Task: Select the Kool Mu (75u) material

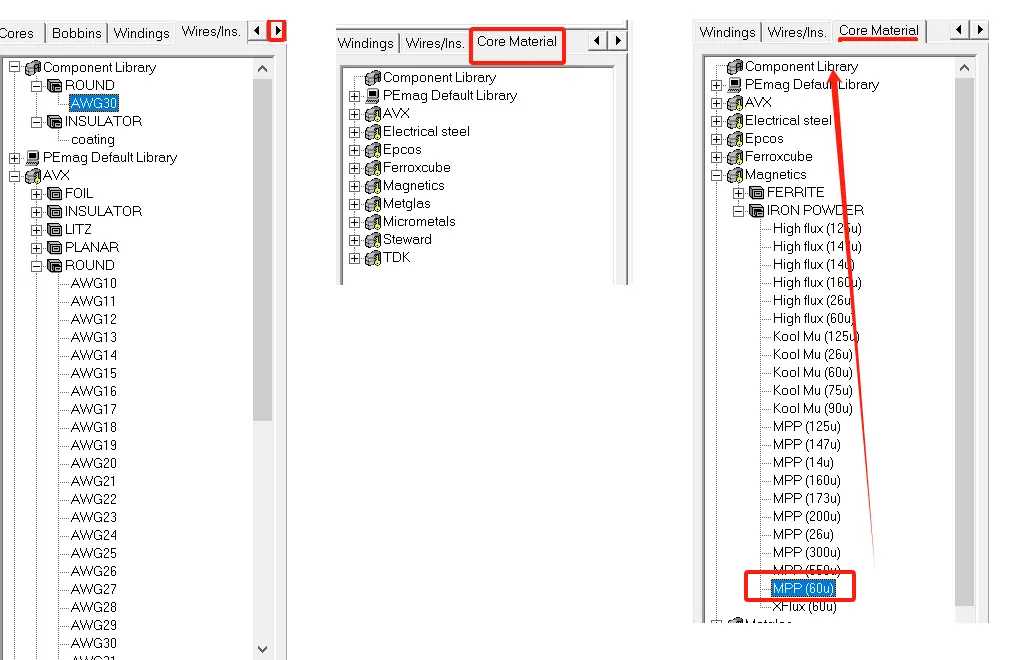Action: point(812,390)
